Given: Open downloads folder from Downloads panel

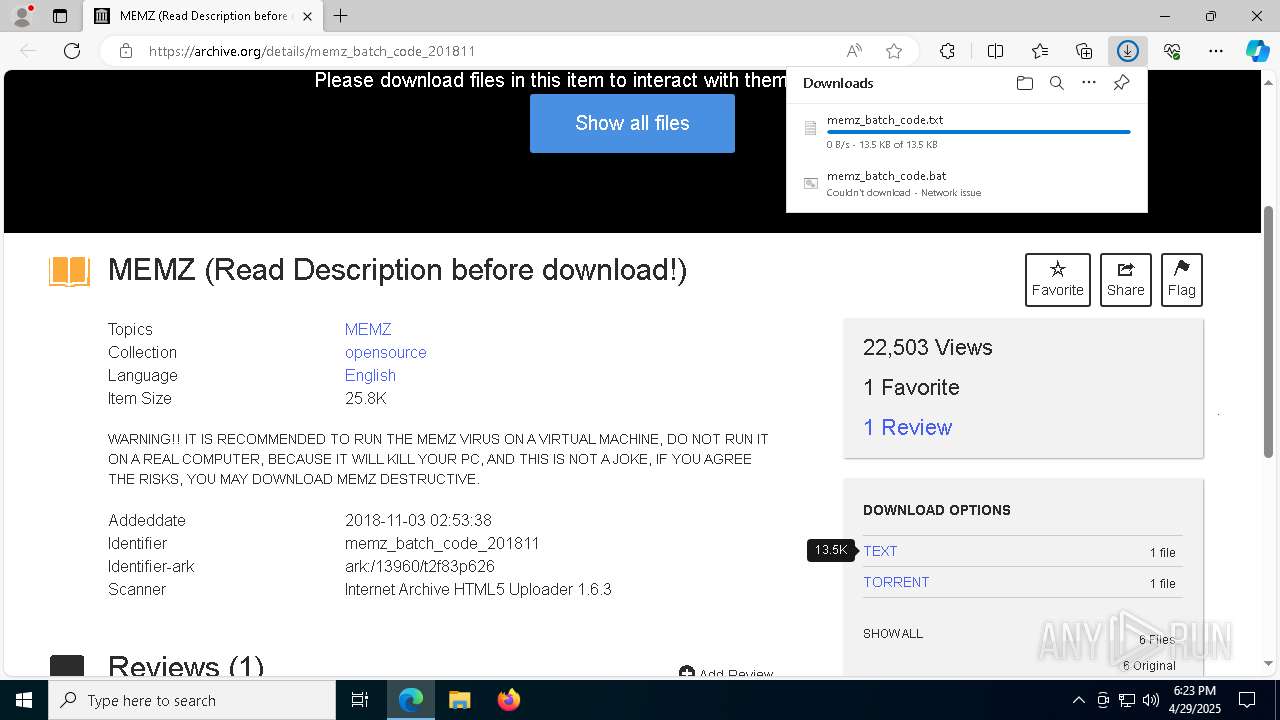Looking at the screenshot, I should 1024,83.
